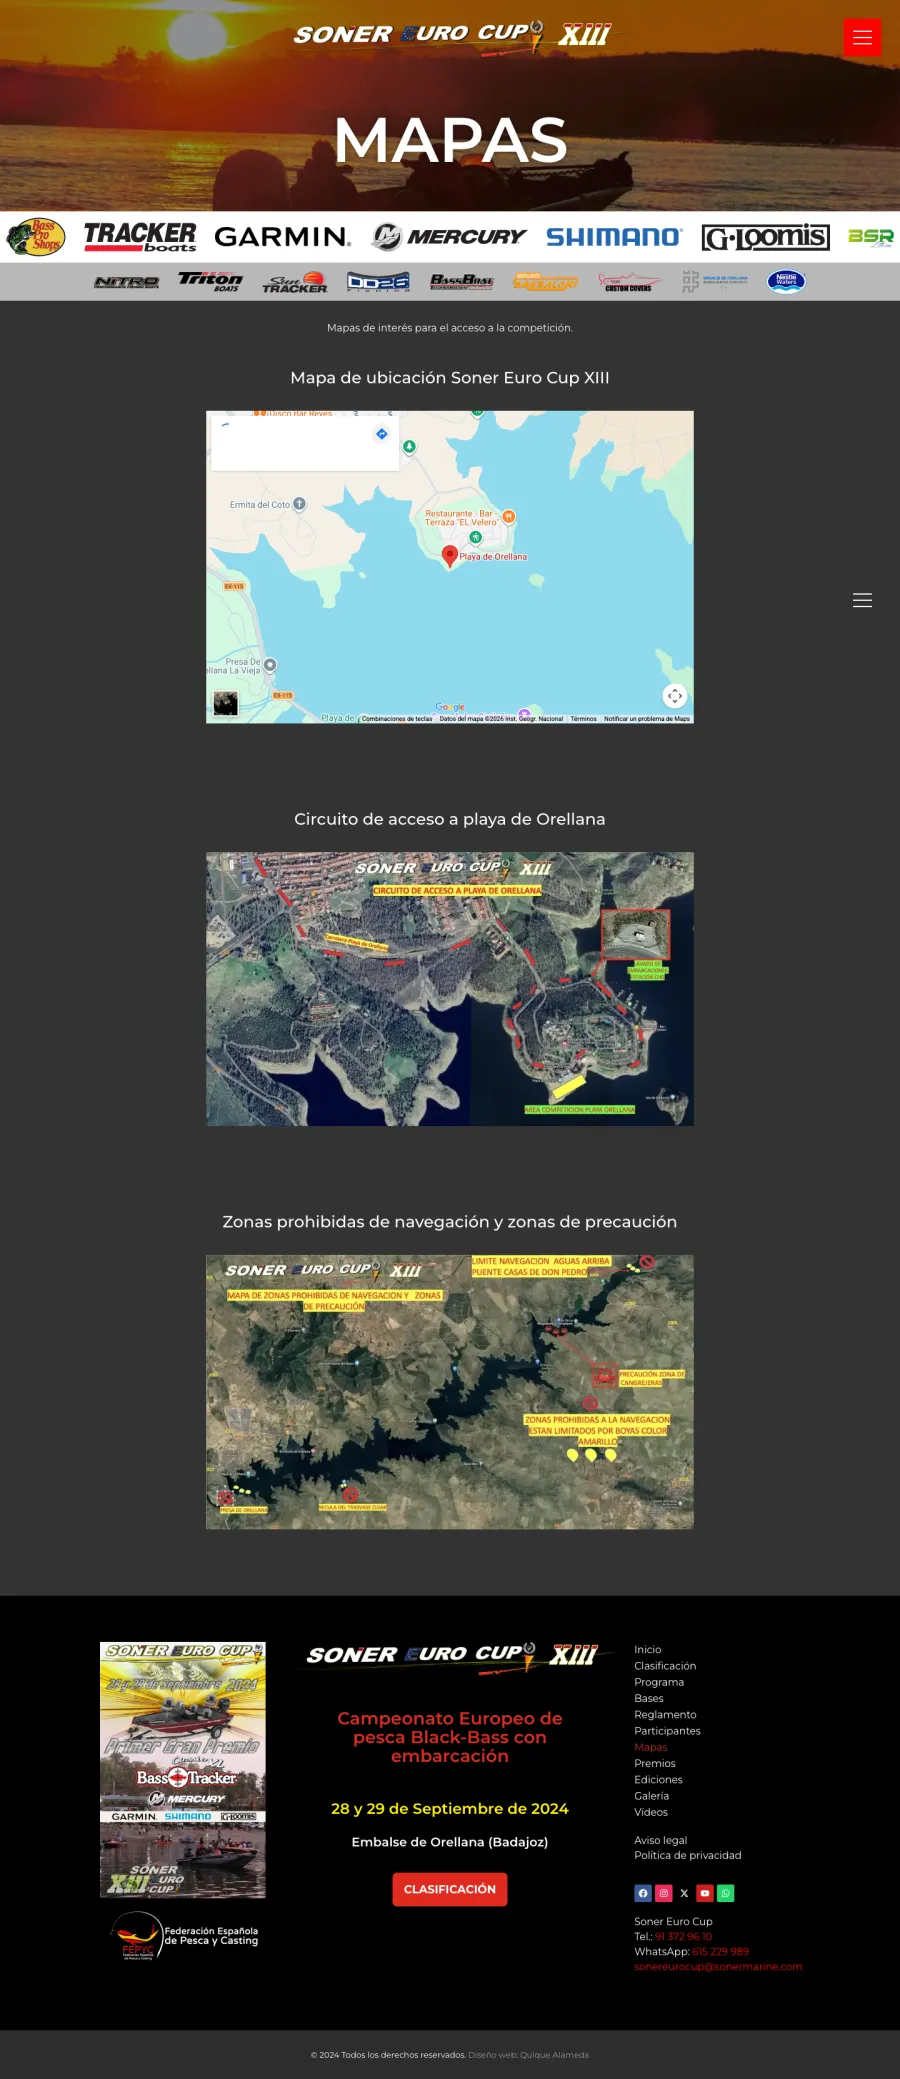This screenshot has height=2079, width=900.
Task: Email sonereurocup@sonermarine.com
Action: coord(718,1966)
